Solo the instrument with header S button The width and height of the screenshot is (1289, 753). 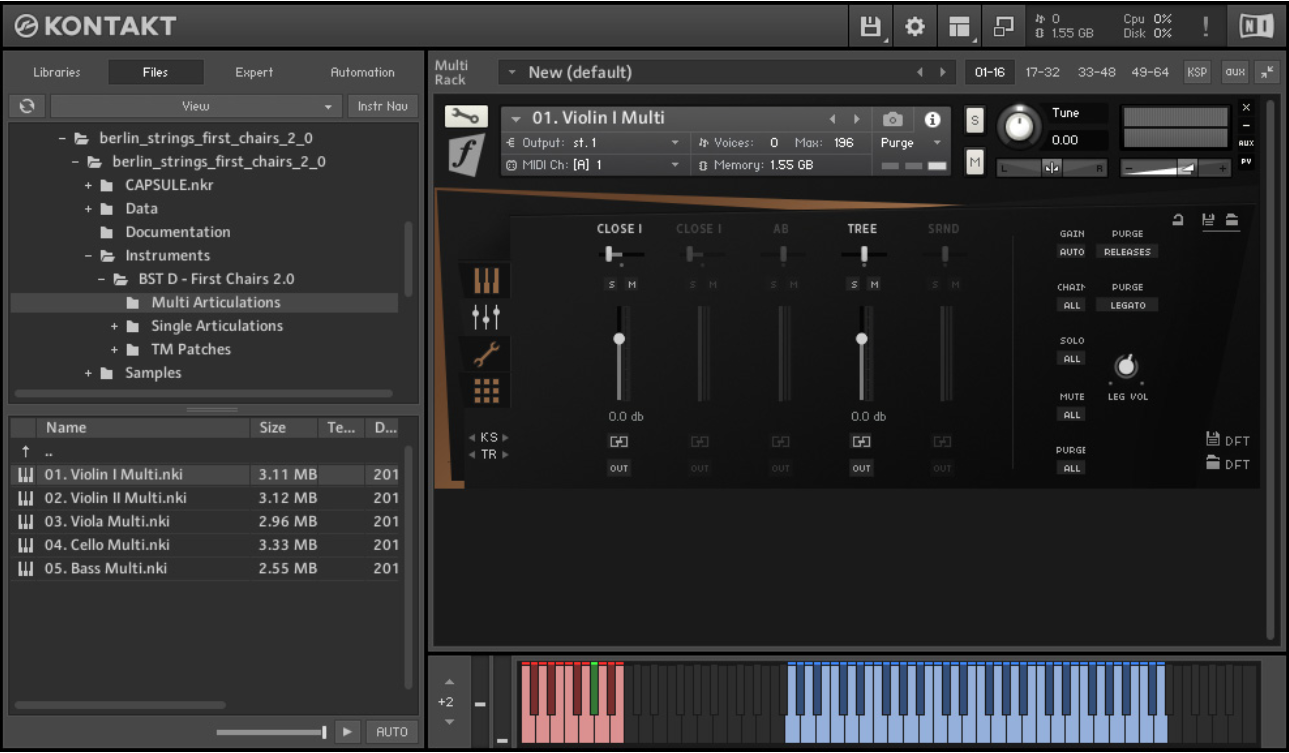point(975,120)
